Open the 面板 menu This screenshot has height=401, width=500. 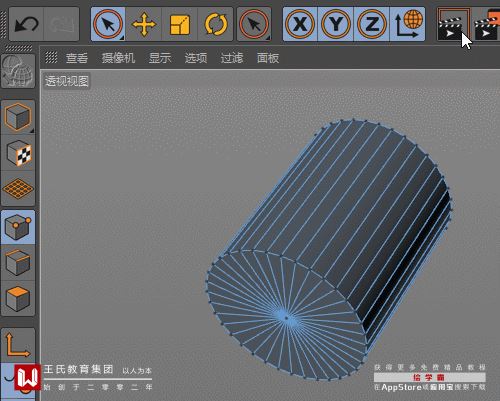[268, 58]
